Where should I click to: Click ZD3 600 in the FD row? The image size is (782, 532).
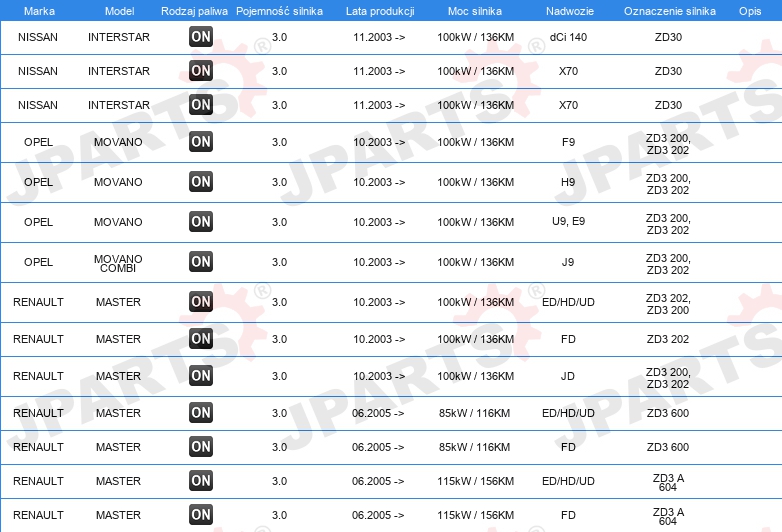click(x=668, y=447)
